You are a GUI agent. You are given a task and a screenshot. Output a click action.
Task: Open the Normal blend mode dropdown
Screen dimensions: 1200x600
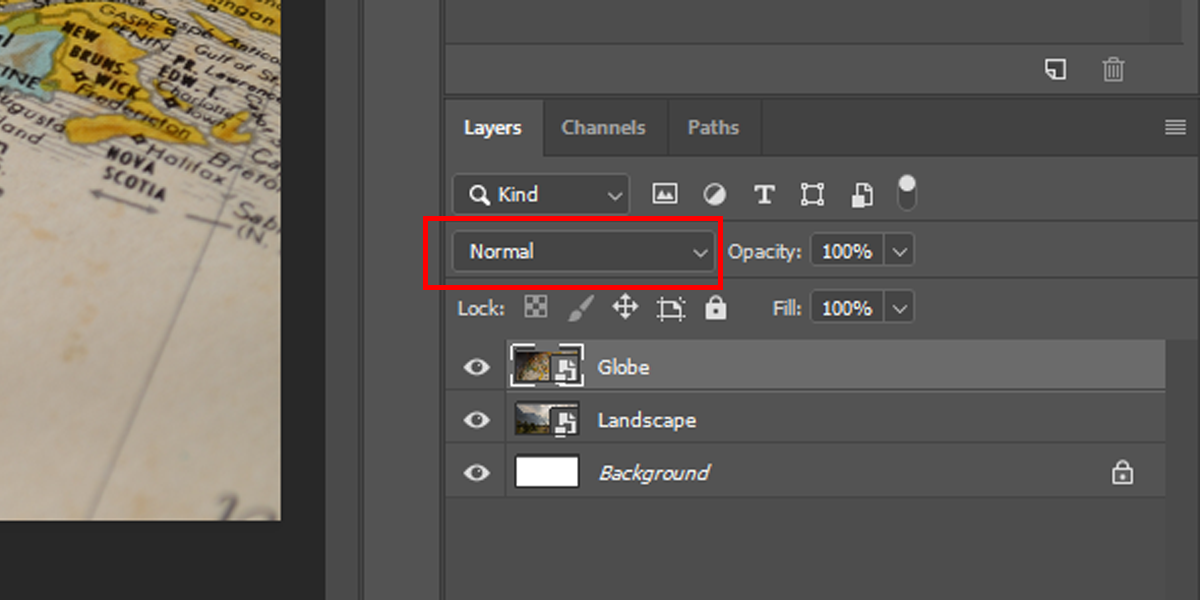[x=583, y=252]
